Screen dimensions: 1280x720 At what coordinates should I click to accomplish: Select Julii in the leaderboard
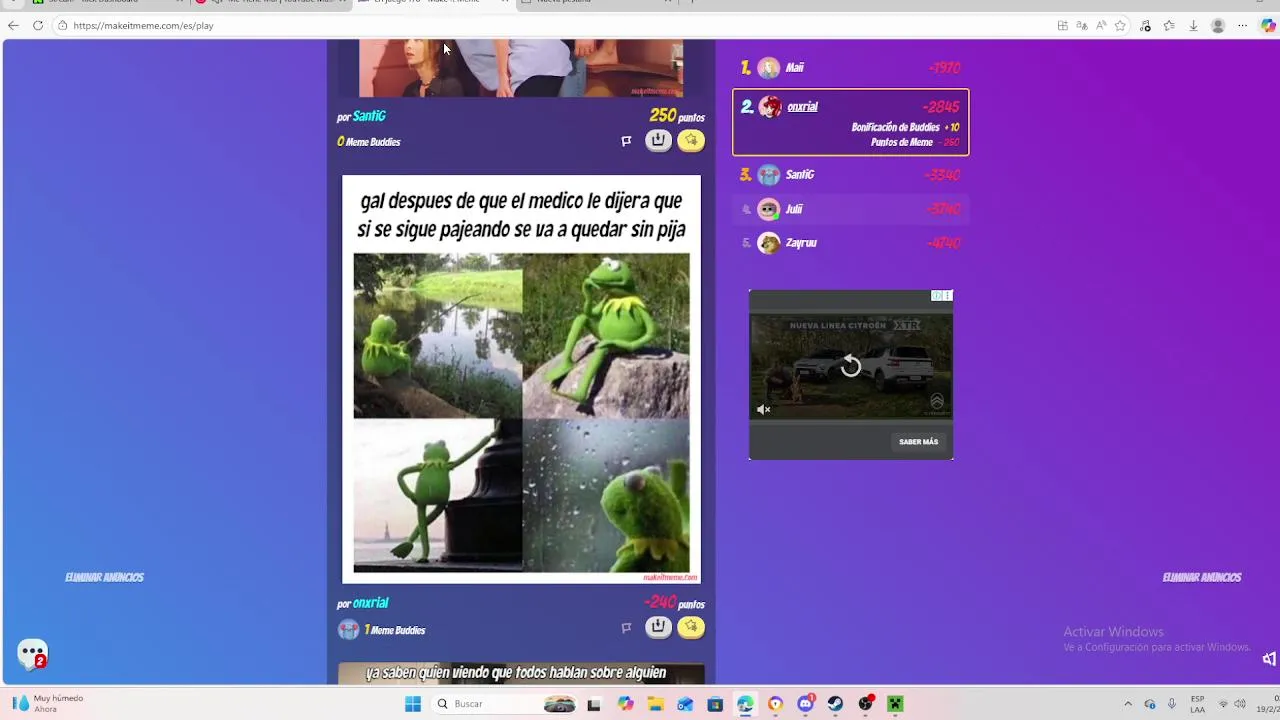coord(850,209)
